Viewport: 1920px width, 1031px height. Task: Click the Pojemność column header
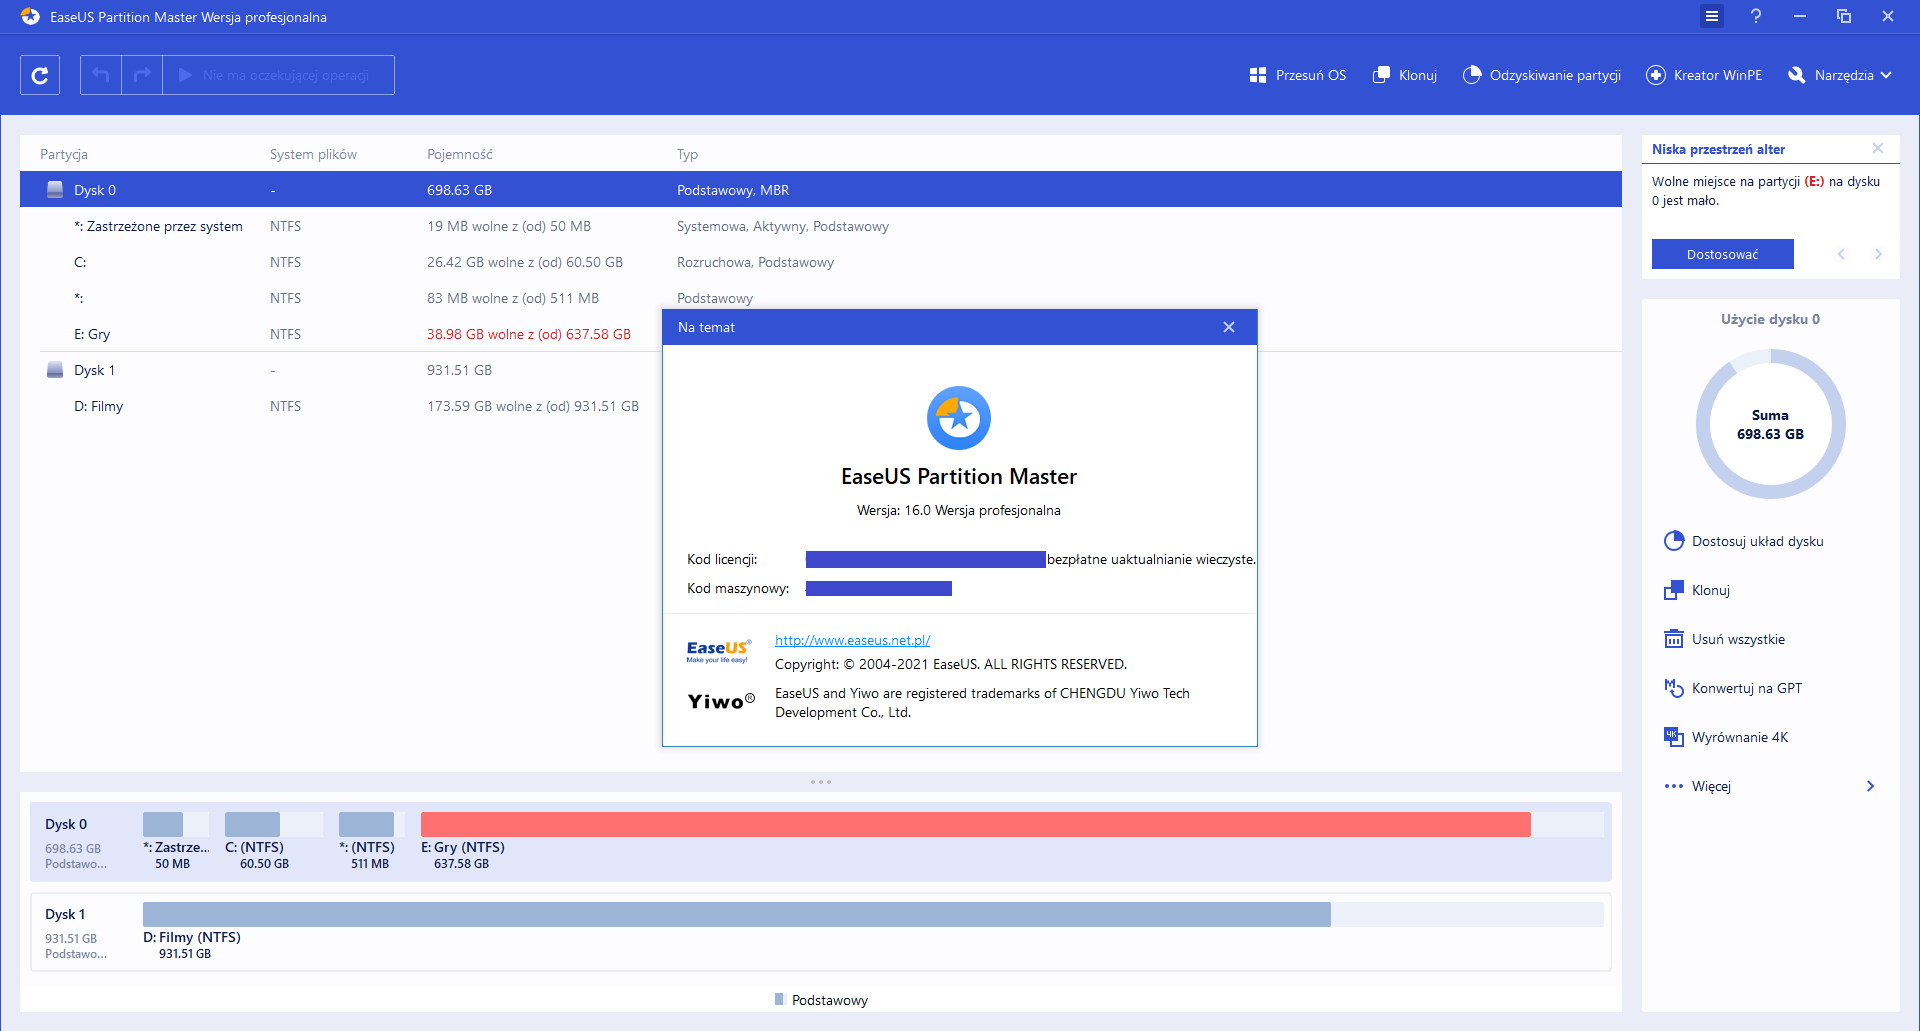coord(460,154)
